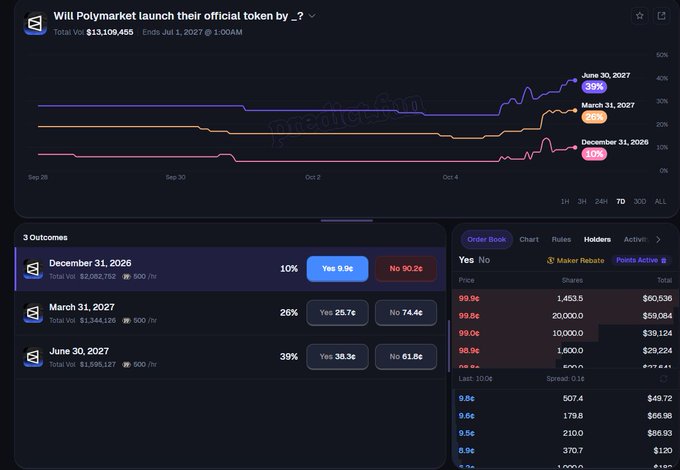680x470 pixels.
Task: Switch order book to No side
Action: pos(484,260)
